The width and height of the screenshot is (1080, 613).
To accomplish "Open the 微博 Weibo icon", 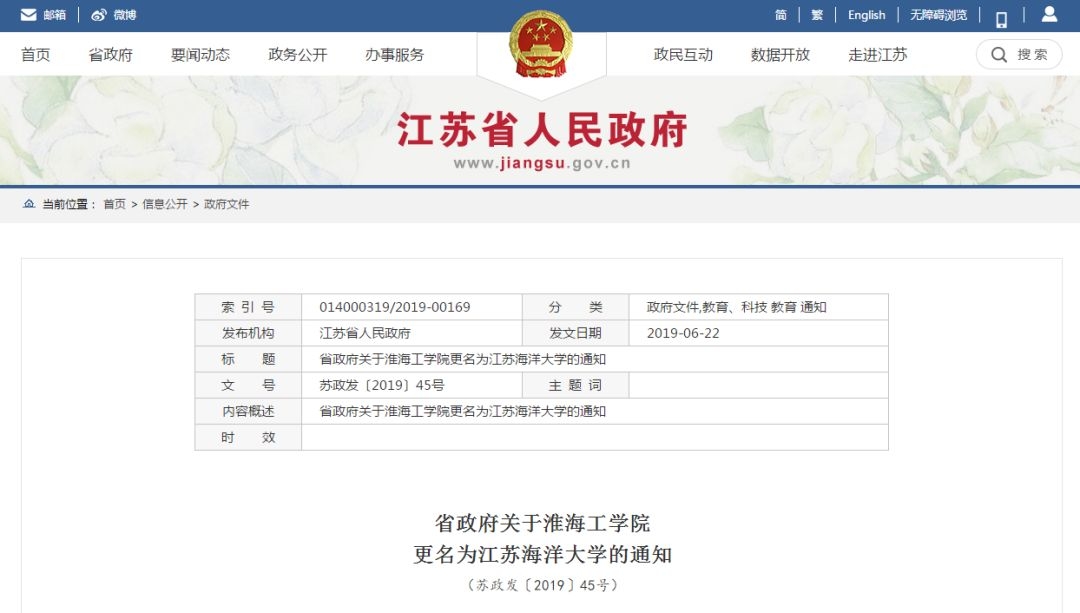I will tap(99, 14).
